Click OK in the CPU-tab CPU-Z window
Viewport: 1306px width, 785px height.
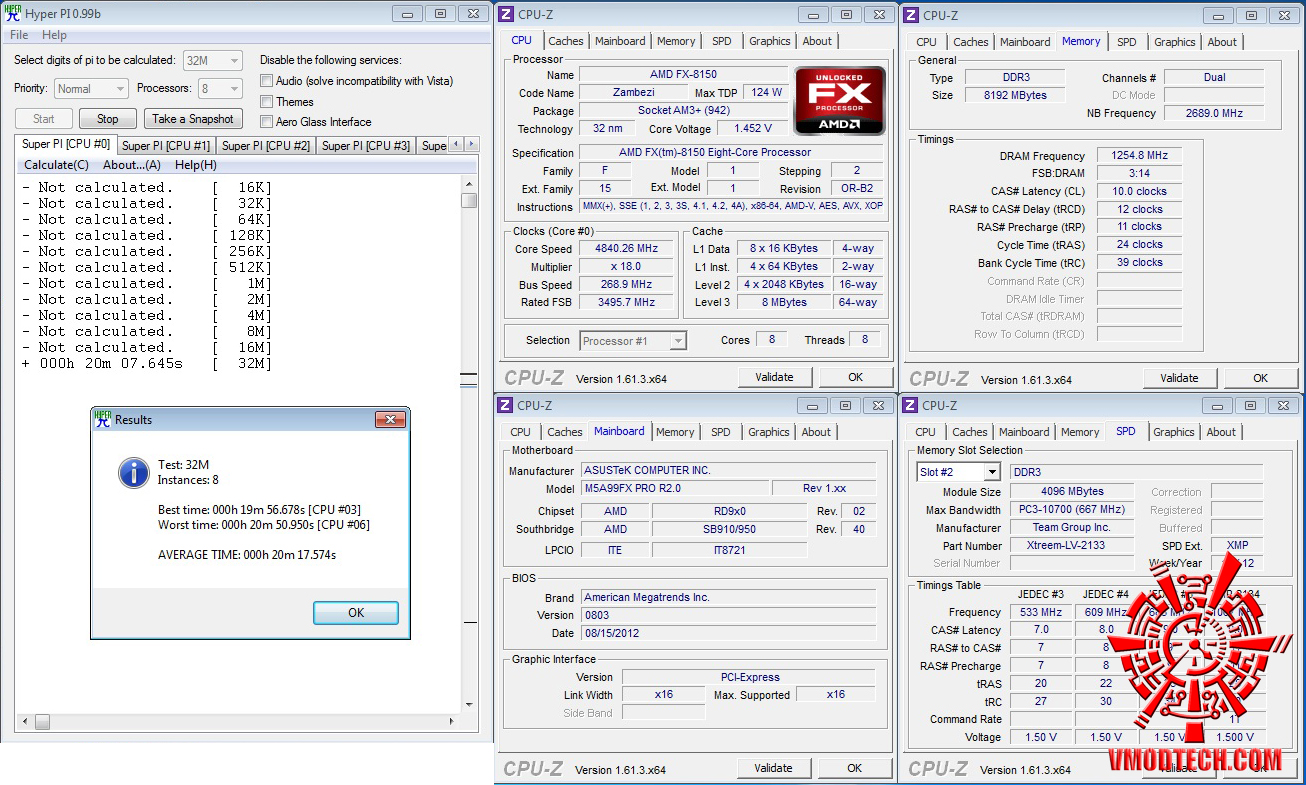coord(855,377)
